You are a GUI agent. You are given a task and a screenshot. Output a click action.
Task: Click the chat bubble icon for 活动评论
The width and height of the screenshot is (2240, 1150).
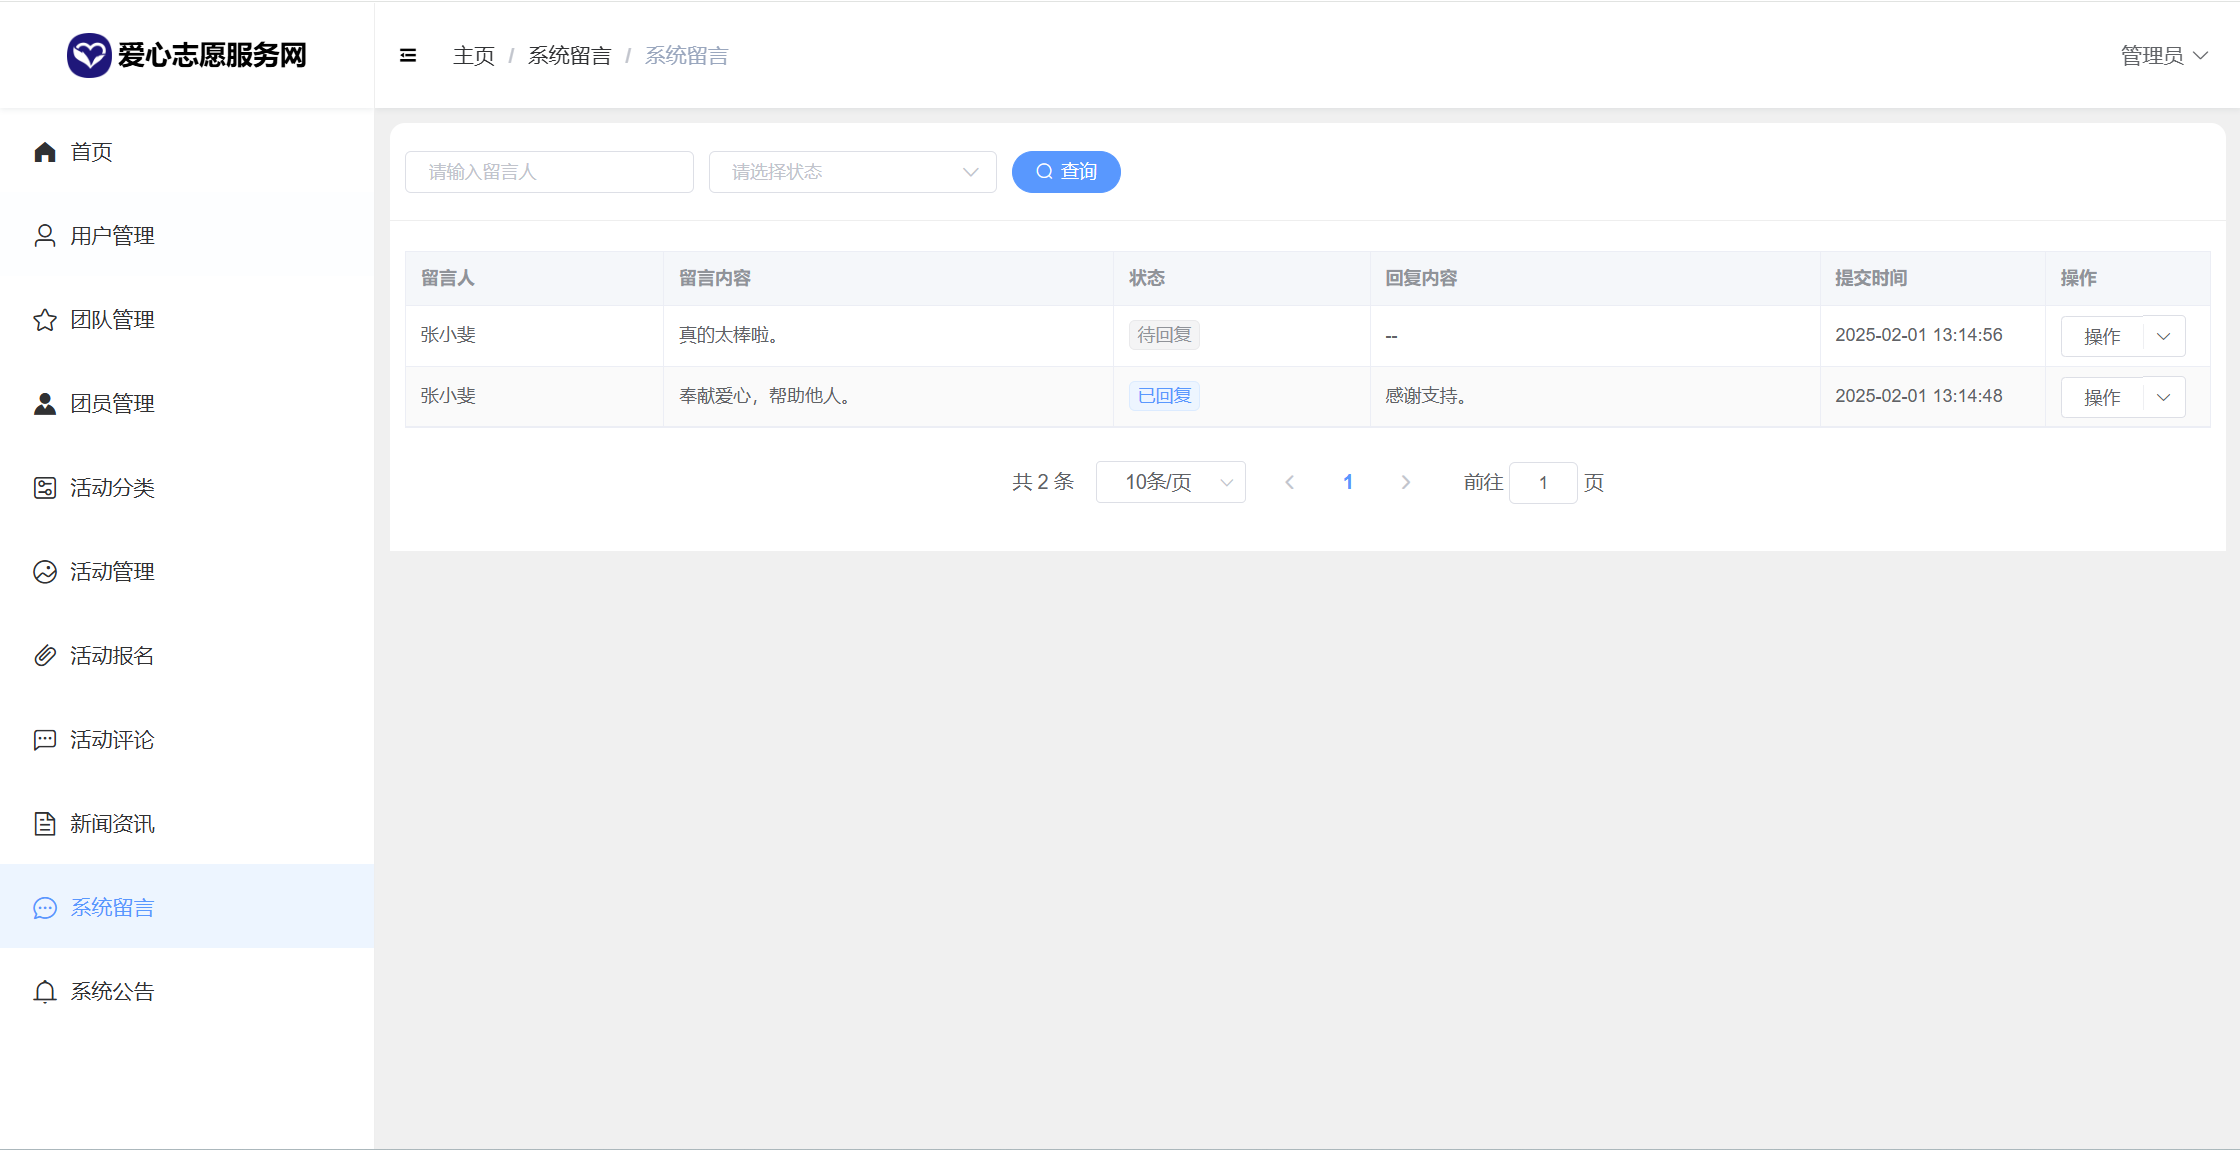coord(45,740)
